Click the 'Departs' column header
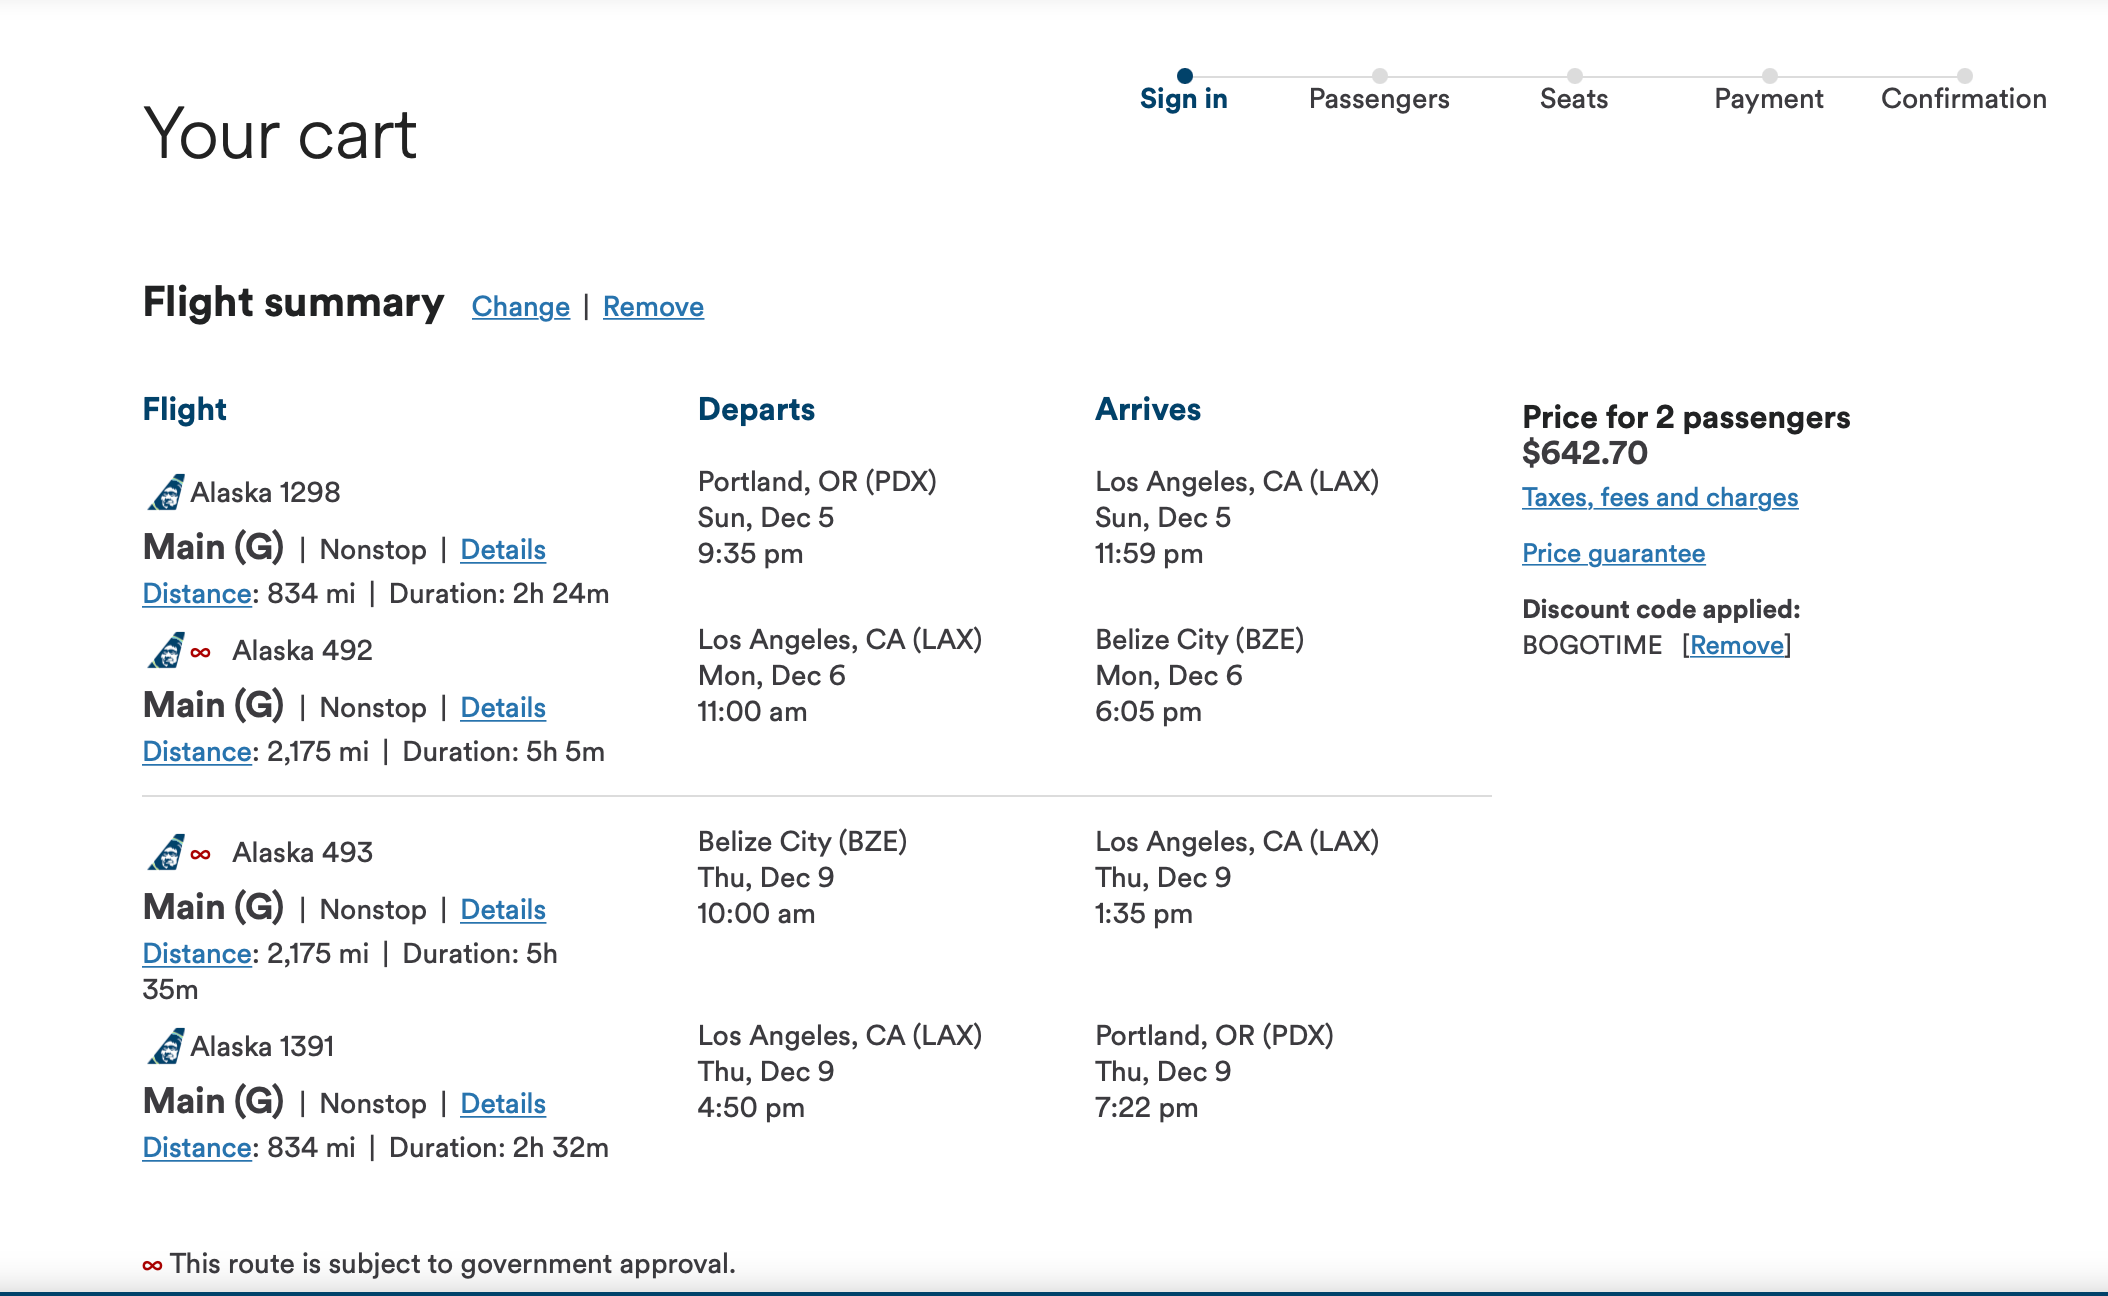 point(756,409)
